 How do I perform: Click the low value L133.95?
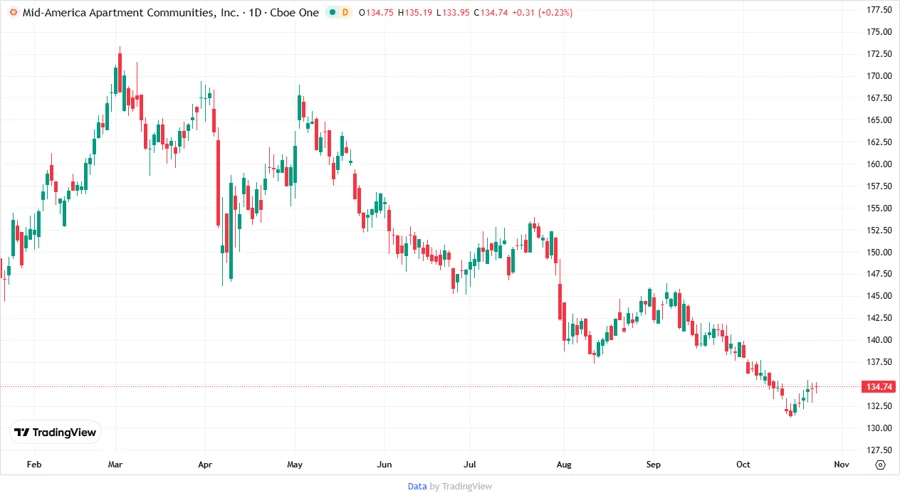pyautogui.click(x=453, y=12)
